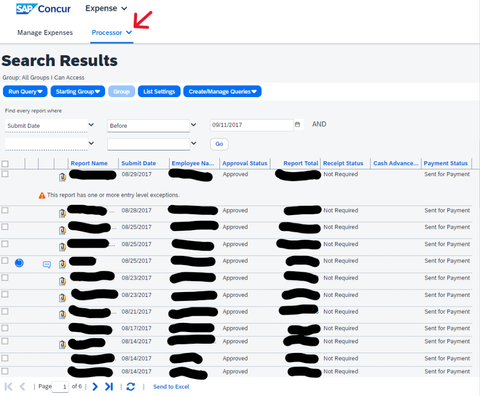Viewport: 480px width, 396px height.
Task: Sort by Cash Advance column header
Action: pos(395,163)
